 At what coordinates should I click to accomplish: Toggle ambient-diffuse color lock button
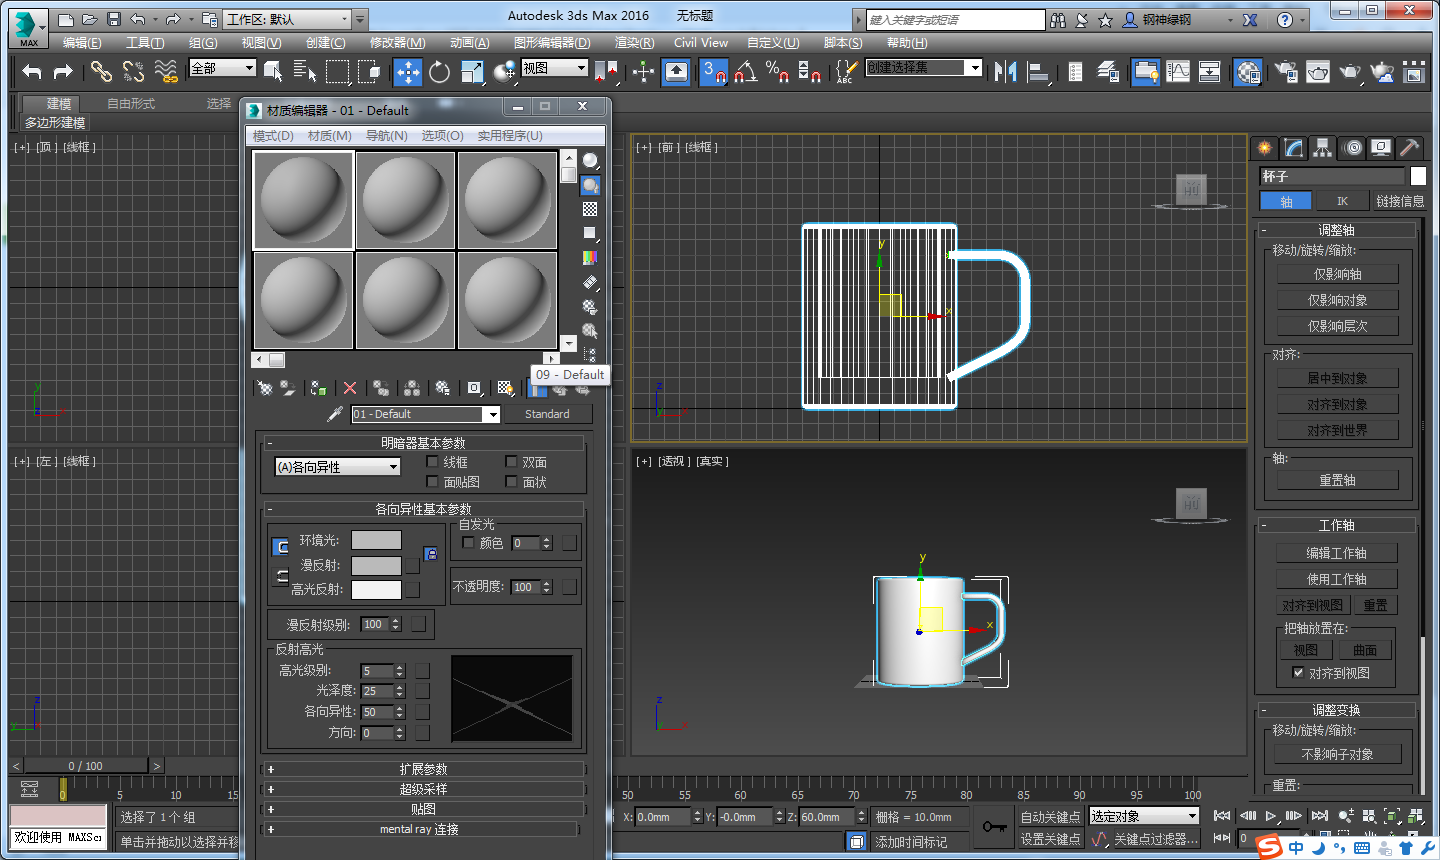281,546
